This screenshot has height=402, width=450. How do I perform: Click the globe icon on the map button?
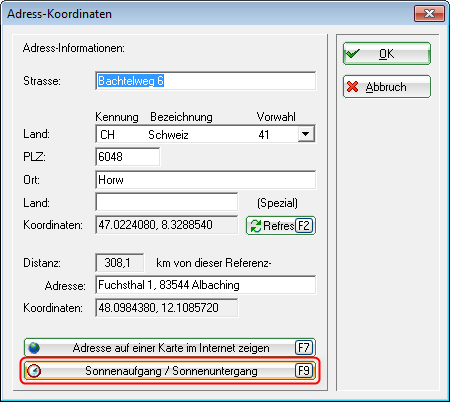click(x=34, y=348)
